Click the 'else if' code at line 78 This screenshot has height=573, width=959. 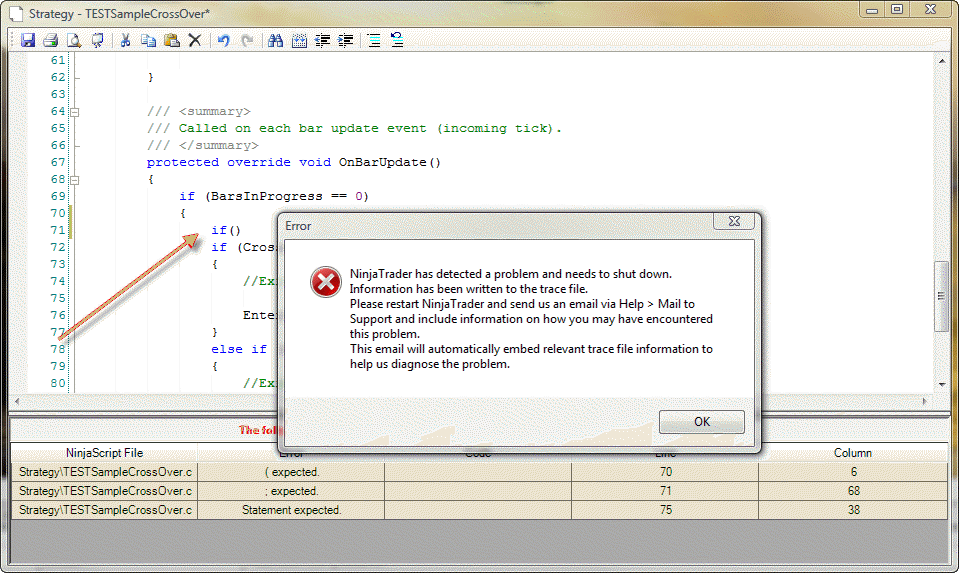click(x=239, y=349)
